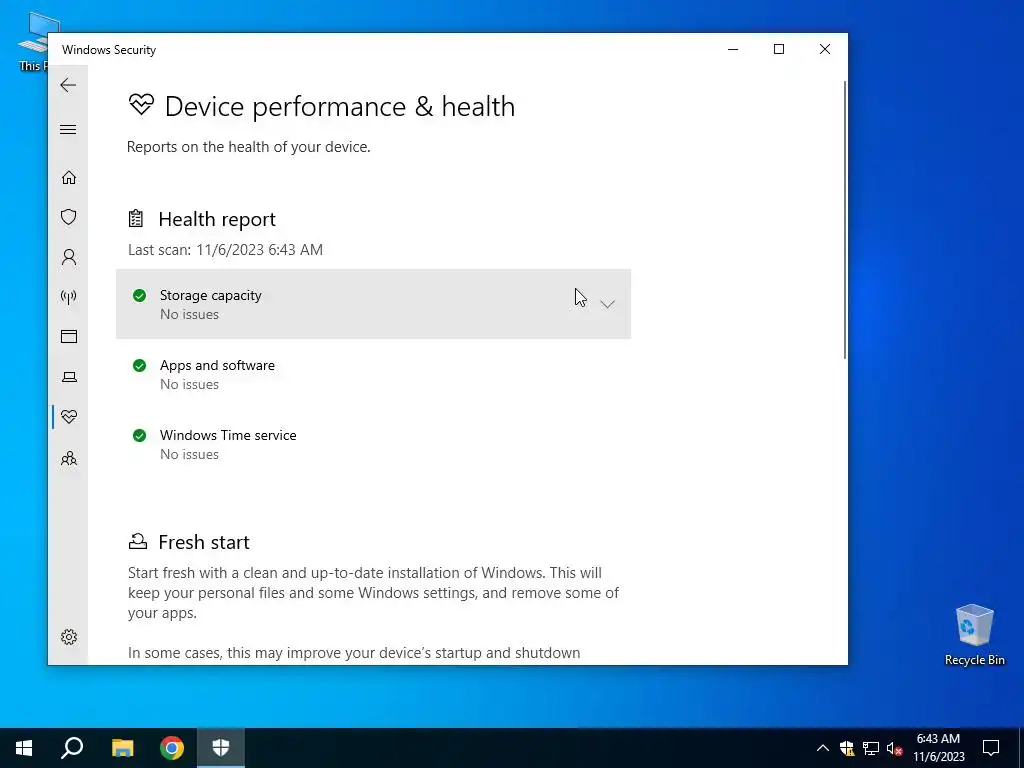Click the muted volume tray icon
The height and width of the screenshot is (768, 1024).
pos(895,748)
